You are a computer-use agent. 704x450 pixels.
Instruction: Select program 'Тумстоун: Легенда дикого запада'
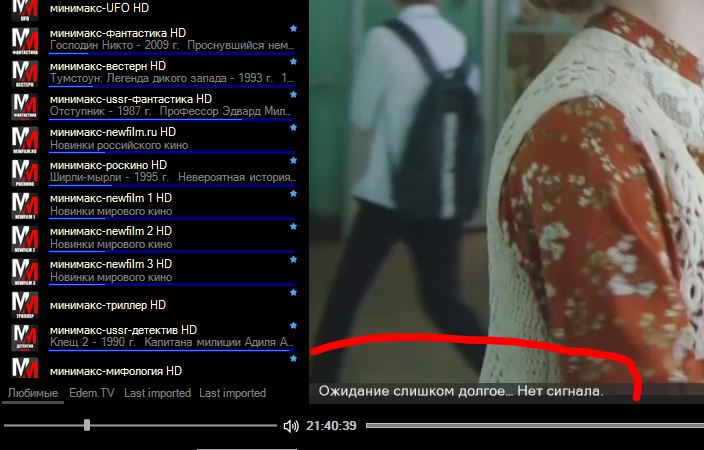pos(138,78)
